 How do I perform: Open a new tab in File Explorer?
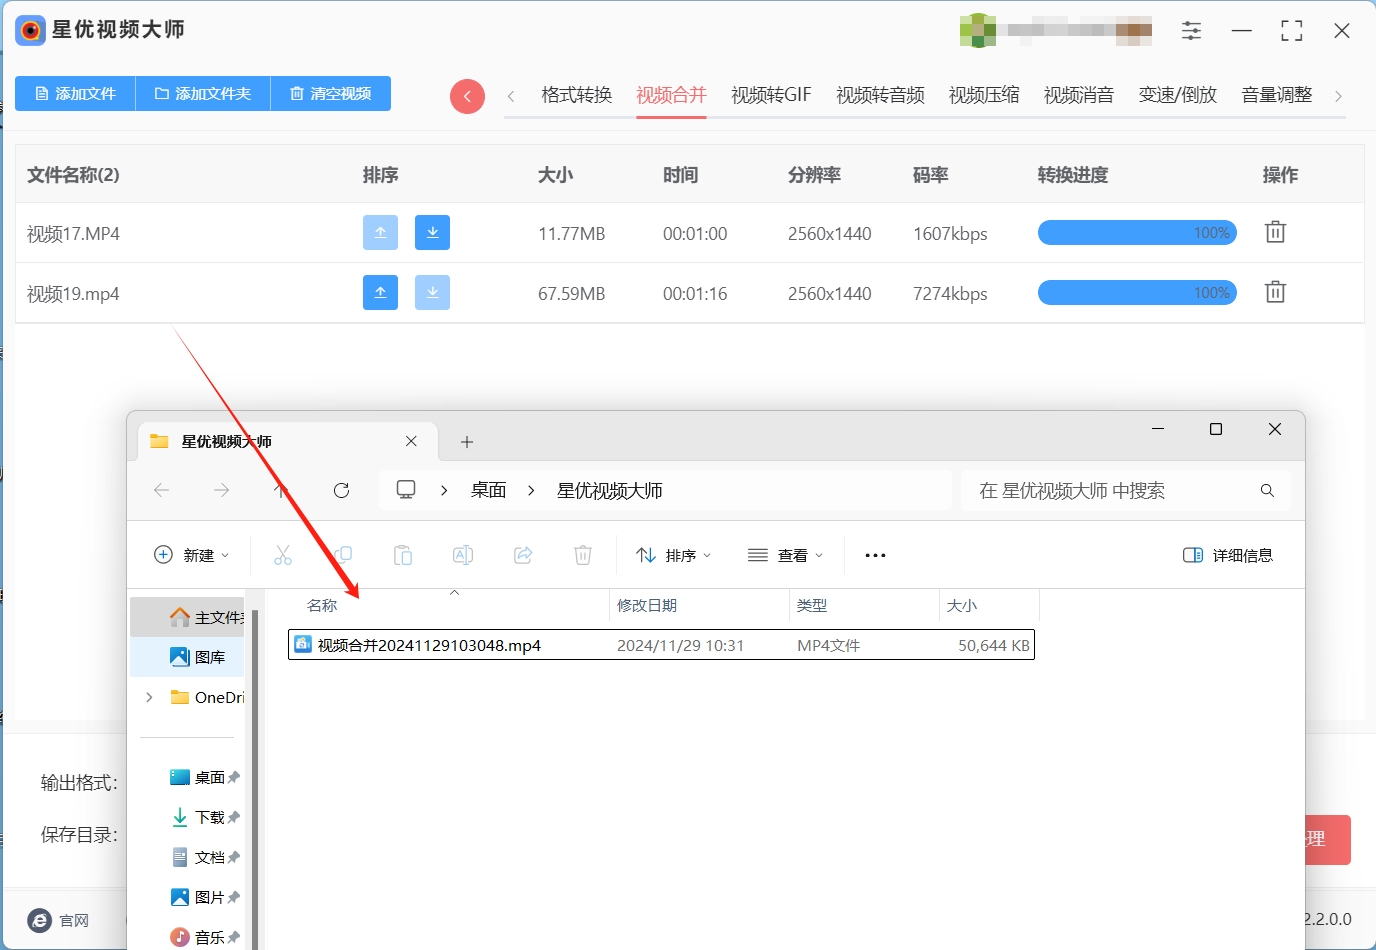pos(467,441)
